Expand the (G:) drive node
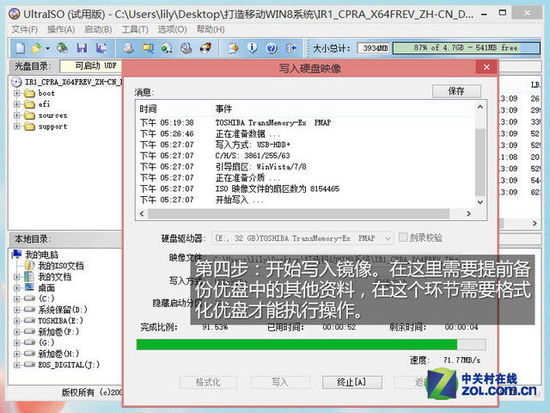 (x=16, y=343)
